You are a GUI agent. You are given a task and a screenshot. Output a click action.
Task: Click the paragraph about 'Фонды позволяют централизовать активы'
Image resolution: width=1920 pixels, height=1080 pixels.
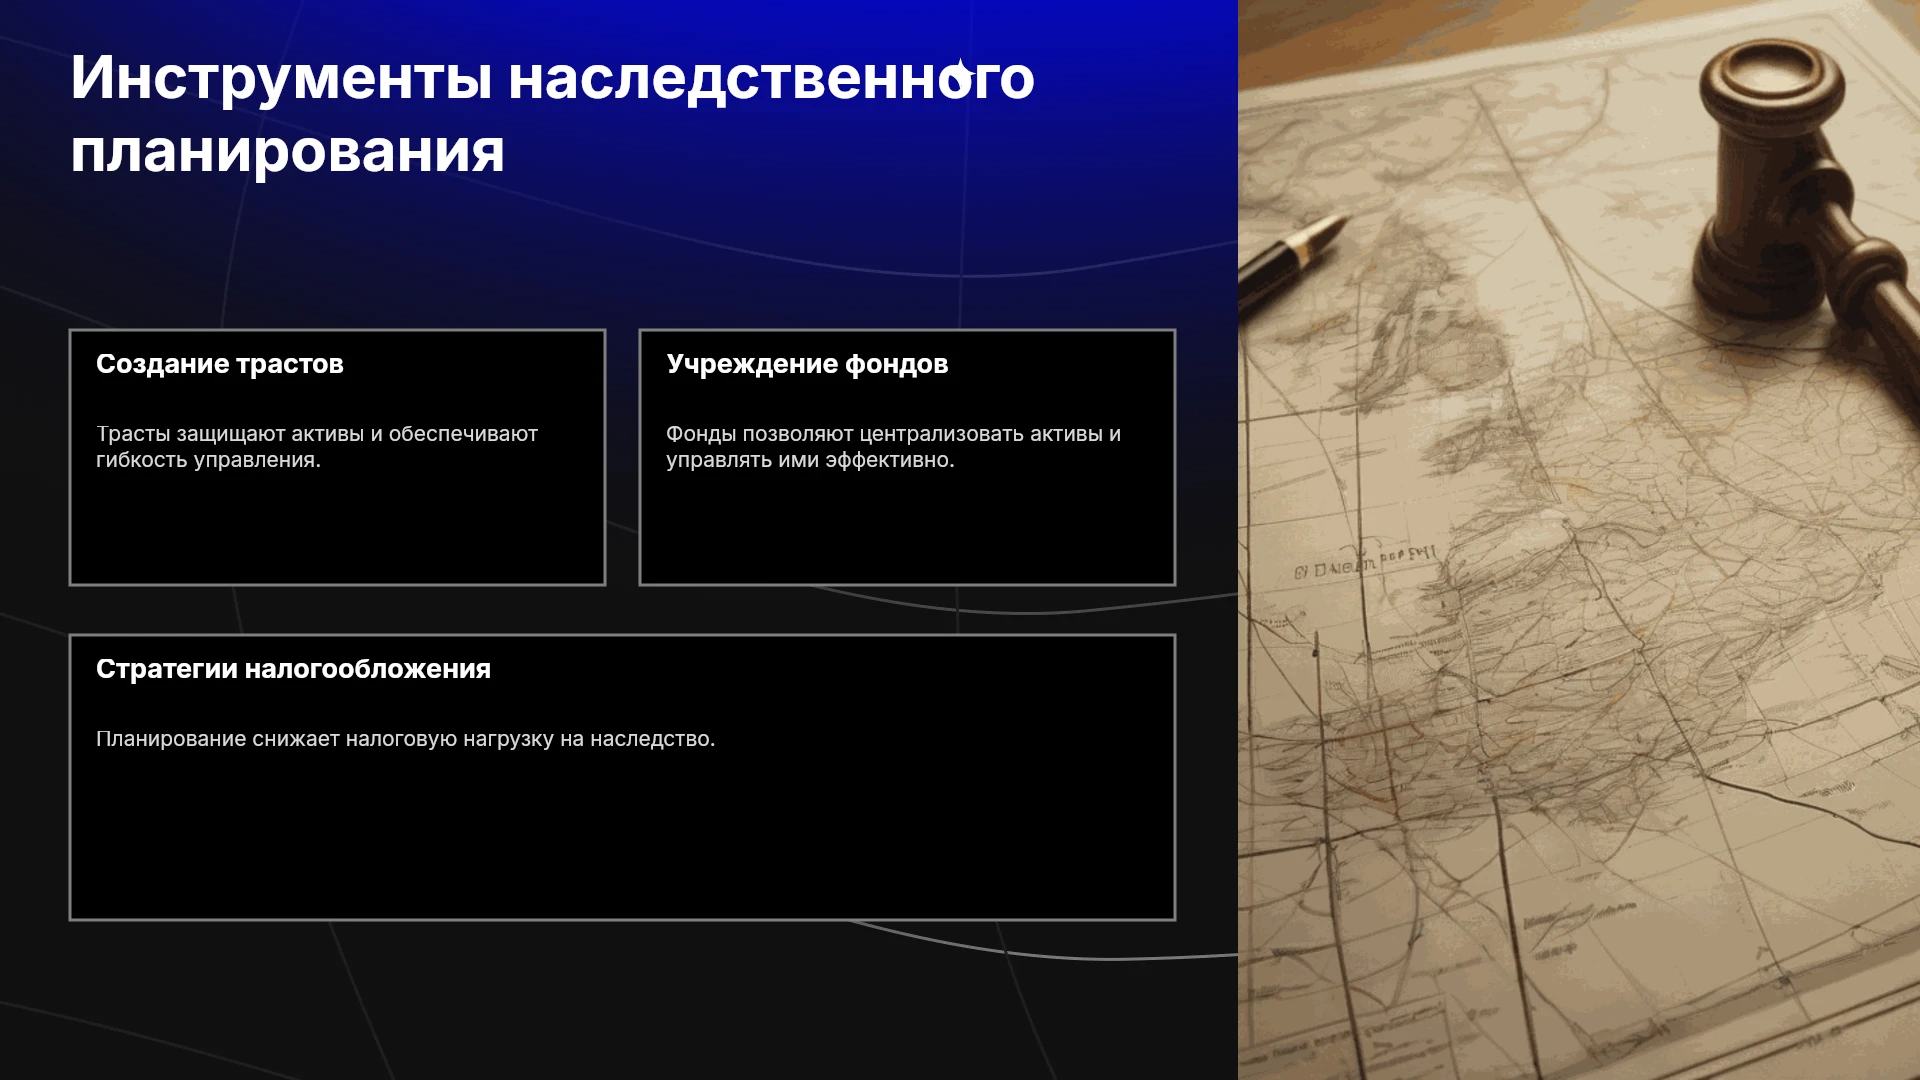point(893,447)
